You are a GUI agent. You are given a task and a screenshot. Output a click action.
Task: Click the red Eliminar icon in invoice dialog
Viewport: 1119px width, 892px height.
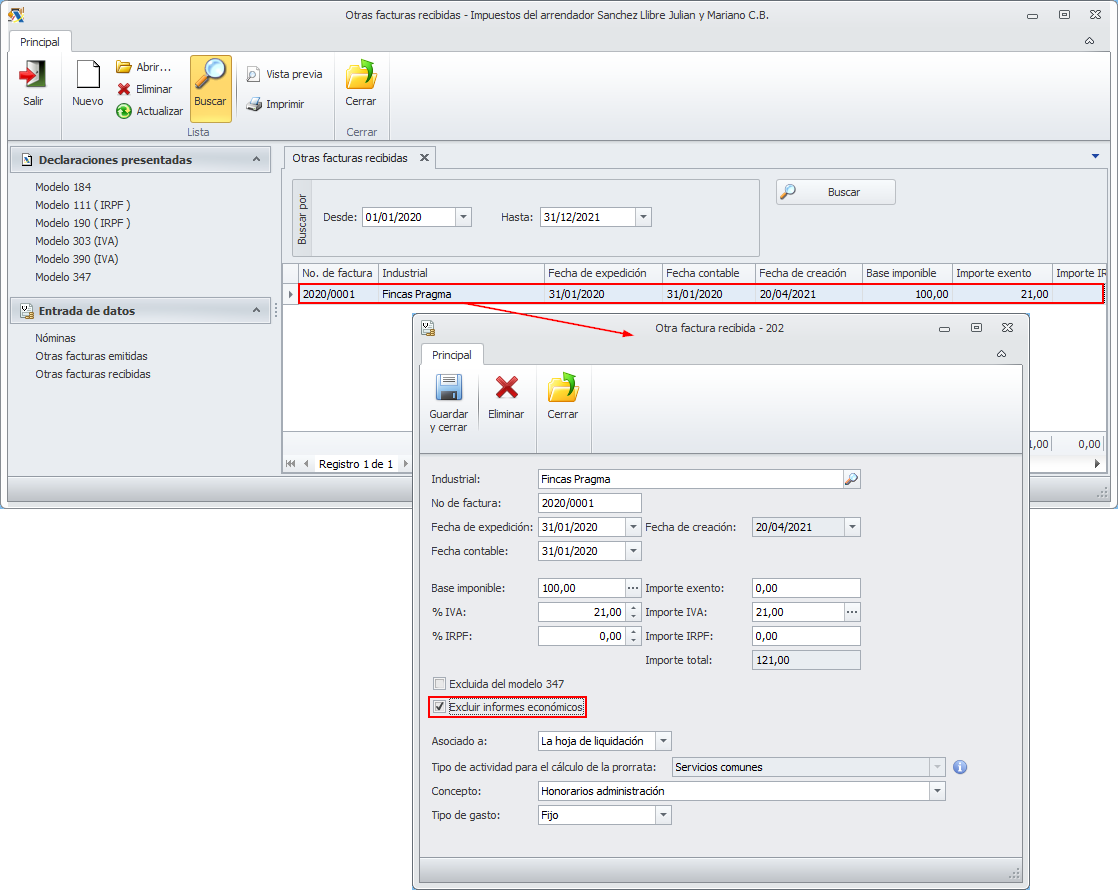click(506, 389)
